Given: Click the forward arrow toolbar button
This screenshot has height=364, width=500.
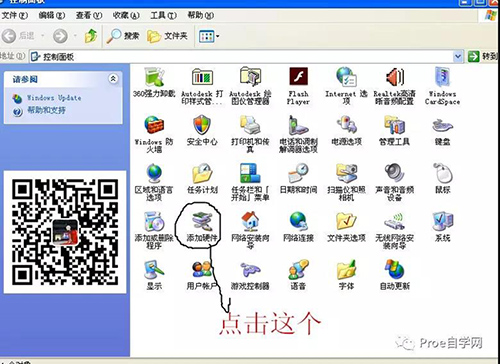Looking at the screenshot, I should pos(60,36).
